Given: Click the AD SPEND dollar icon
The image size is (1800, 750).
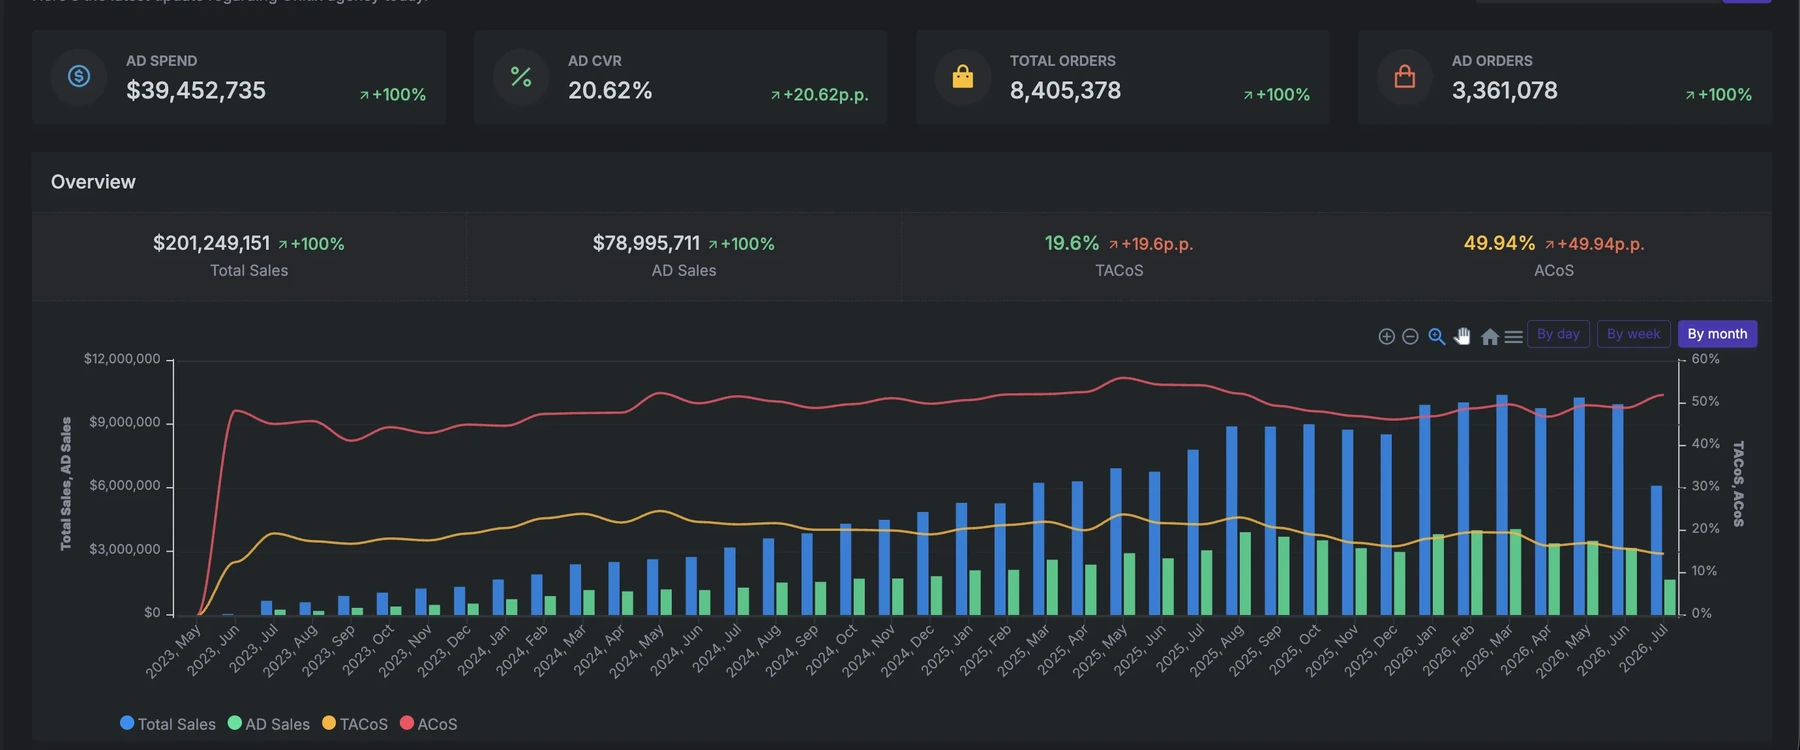Looking at the screenshot, I should (x=79, y=76).
